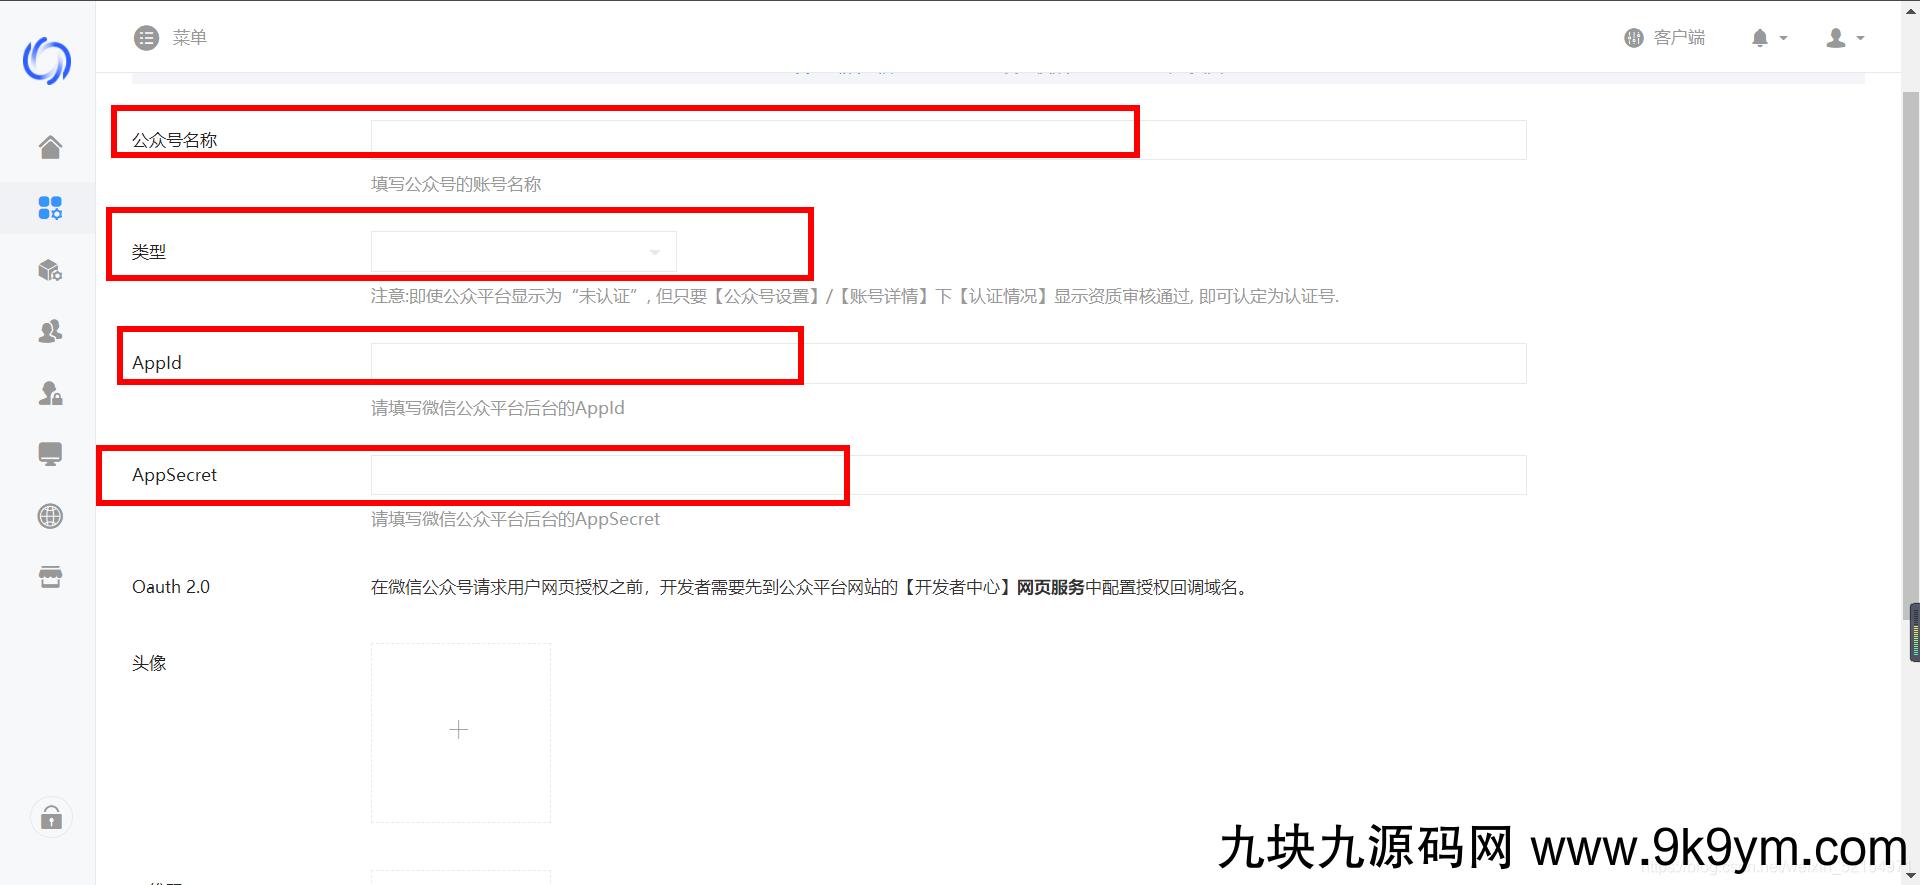Open the storefront shop icon in sidebar
The image size is (1920, 885).
click(50, 577)
